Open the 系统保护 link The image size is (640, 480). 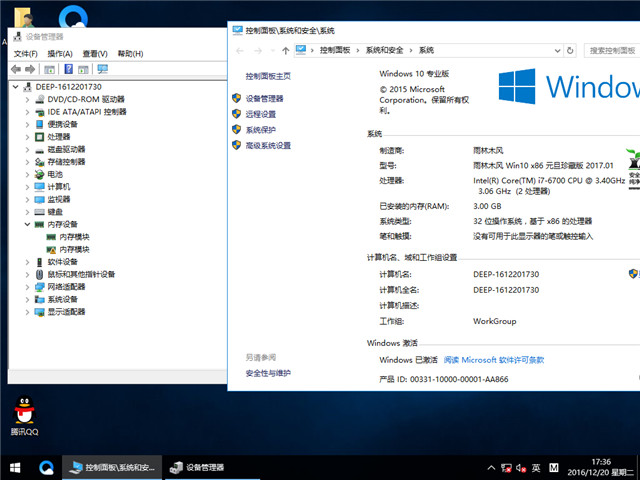pos(260,130)
